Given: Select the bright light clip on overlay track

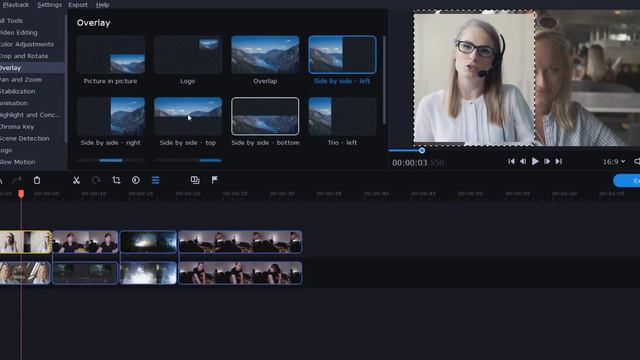Looking at the screenshot, I should (x=148, y=242).
